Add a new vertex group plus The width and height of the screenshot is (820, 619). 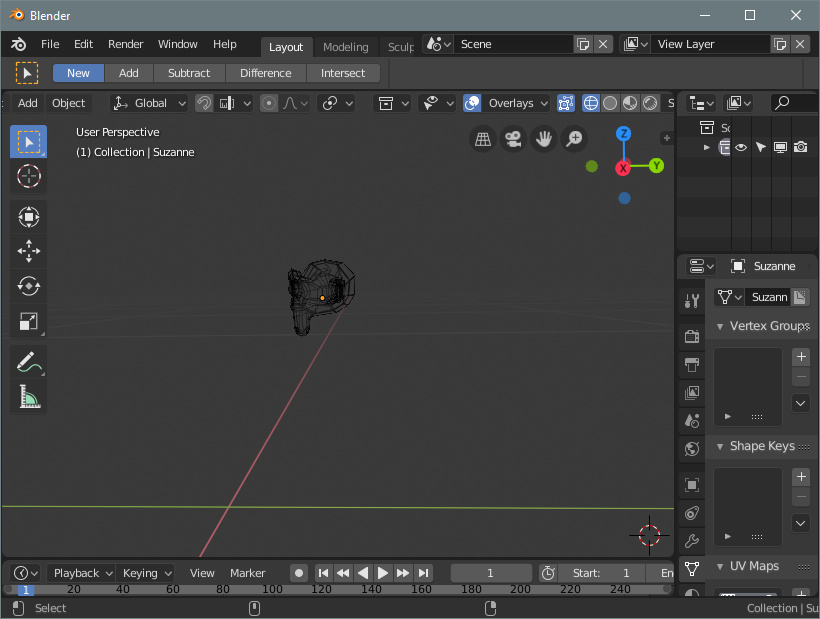[801, 357]
